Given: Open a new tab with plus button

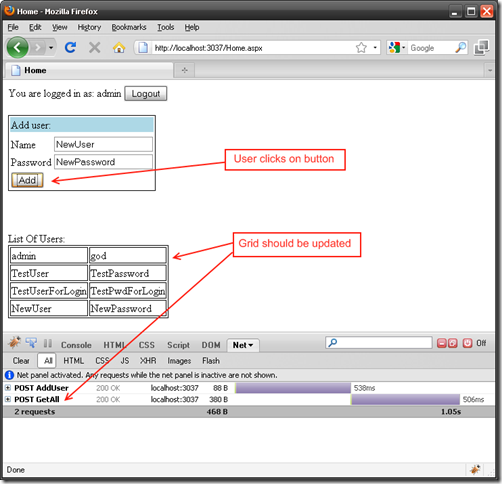Looking at the screenshot, I should coord(184,70).
